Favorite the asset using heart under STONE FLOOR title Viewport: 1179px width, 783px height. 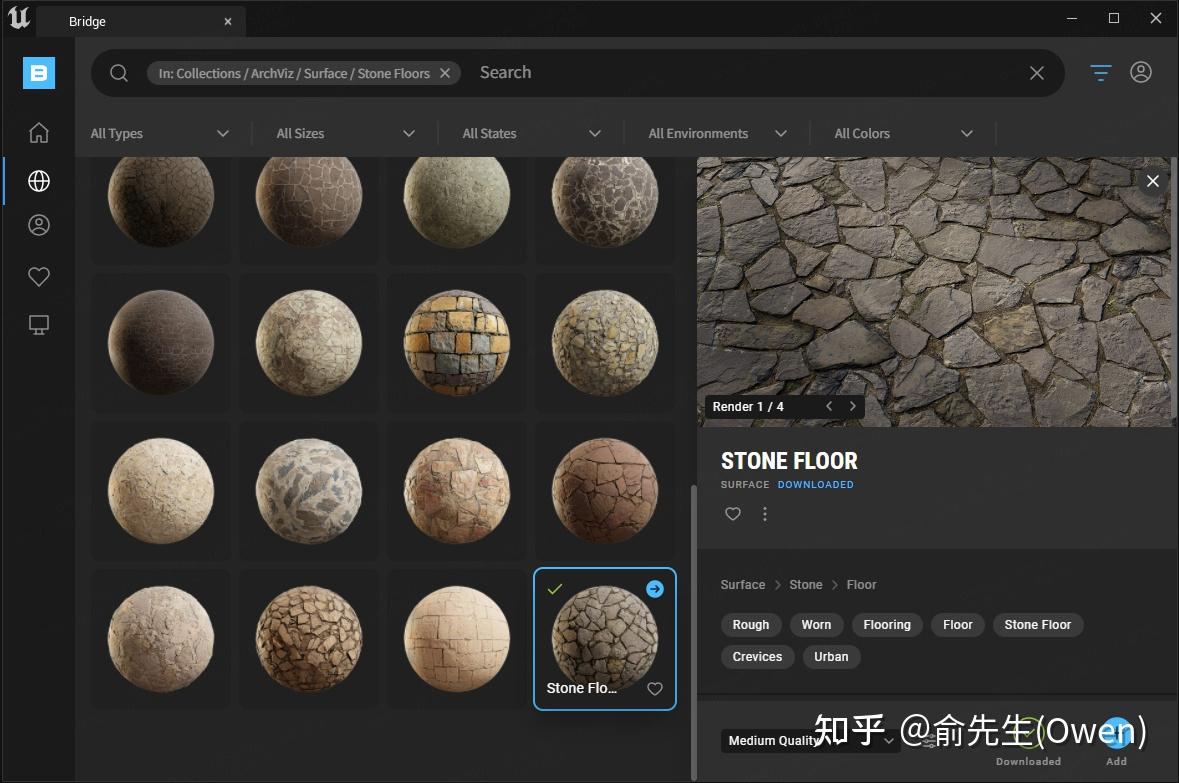(x=733, y=514)
